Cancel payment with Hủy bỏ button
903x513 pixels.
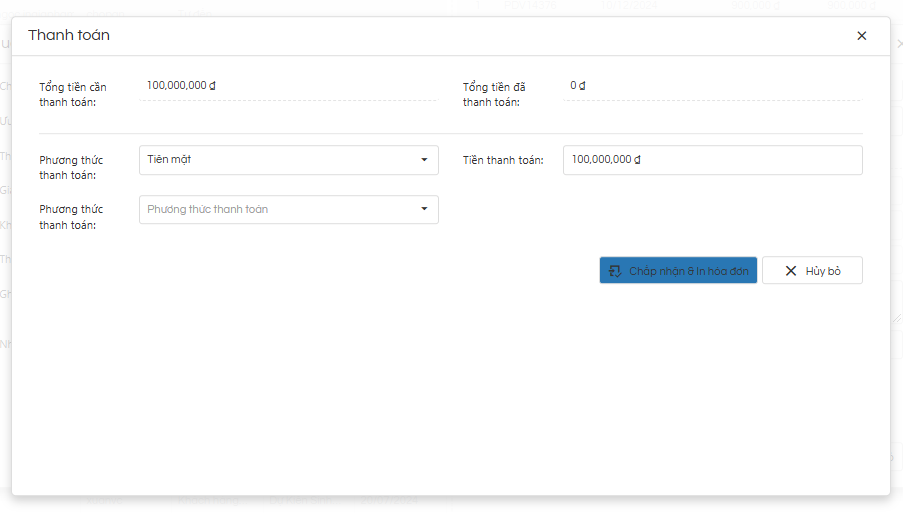(x=812, y=271)
